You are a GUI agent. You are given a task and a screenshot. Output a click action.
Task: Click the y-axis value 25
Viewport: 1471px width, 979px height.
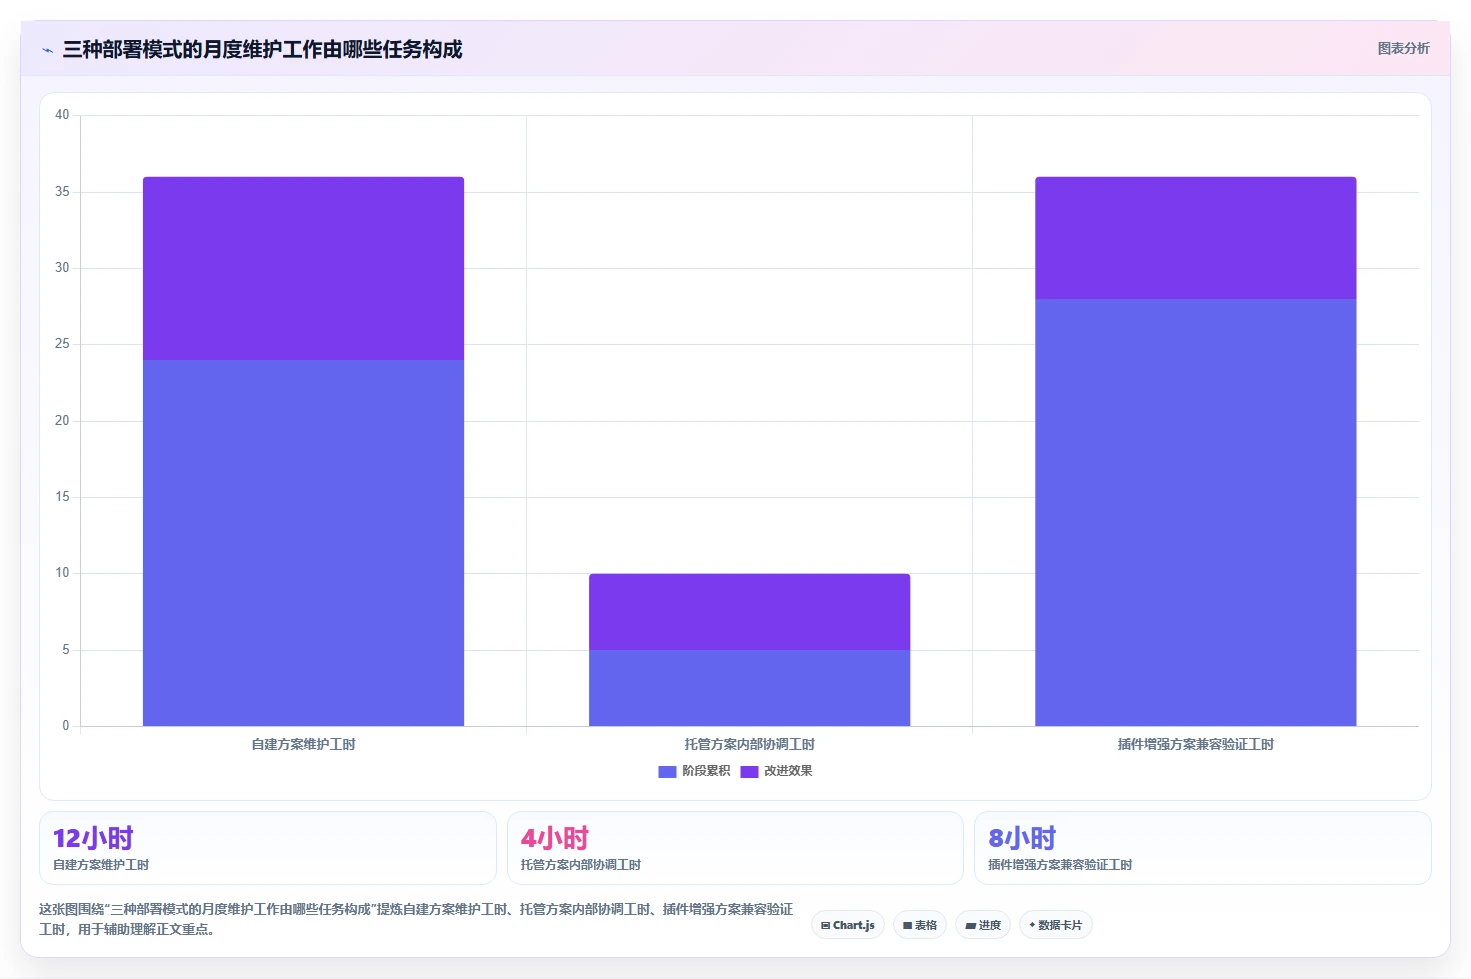[62, 344]
